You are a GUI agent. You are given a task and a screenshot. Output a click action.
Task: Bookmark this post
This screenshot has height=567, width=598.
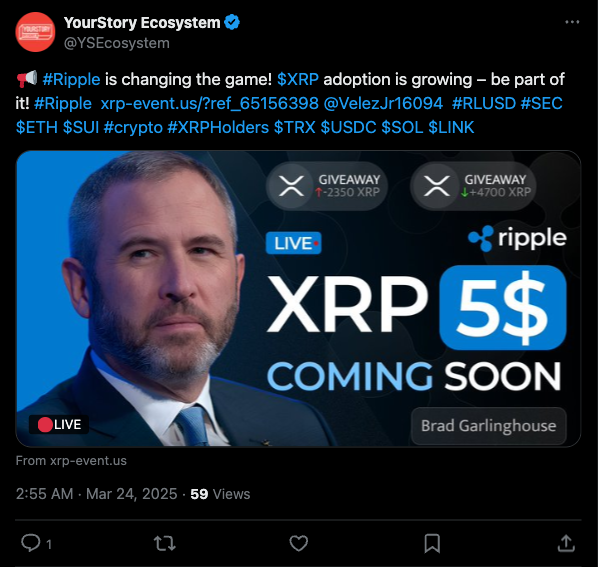pos(432,543)
